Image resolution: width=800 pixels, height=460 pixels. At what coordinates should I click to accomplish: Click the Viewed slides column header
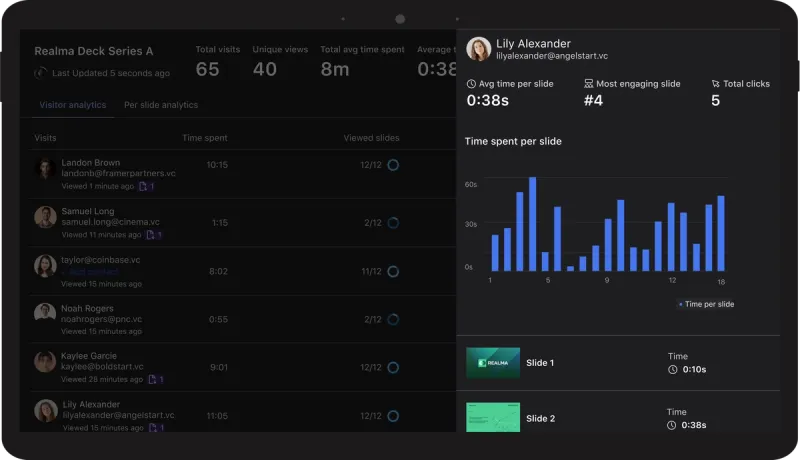371,138
